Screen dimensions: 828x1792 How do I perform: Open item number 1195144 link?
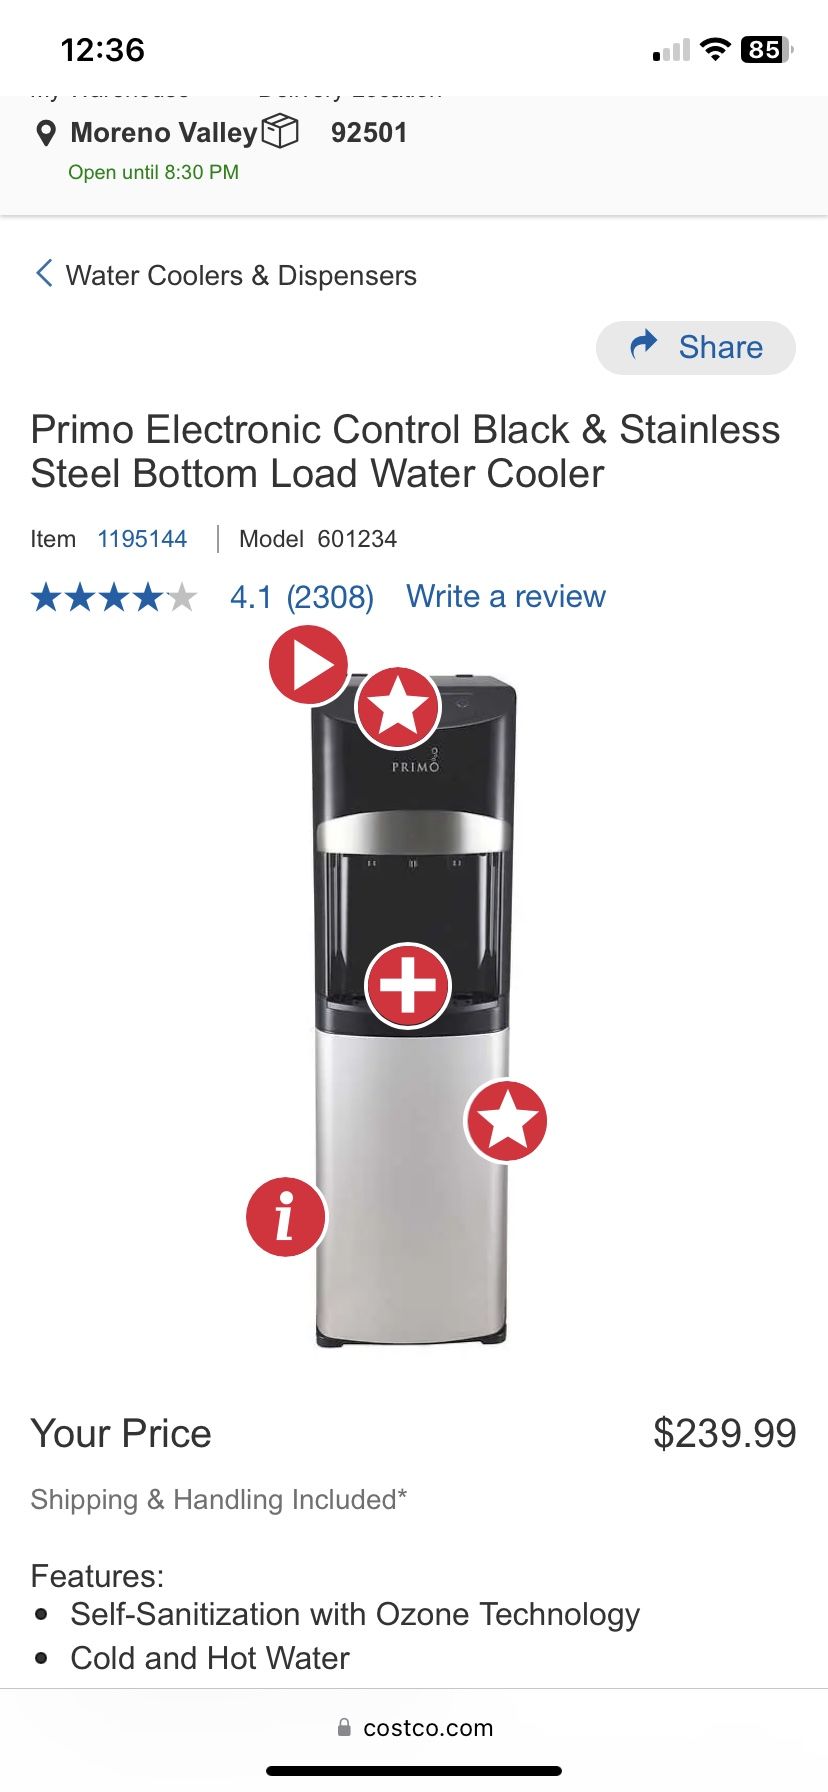tap(142, 539)
